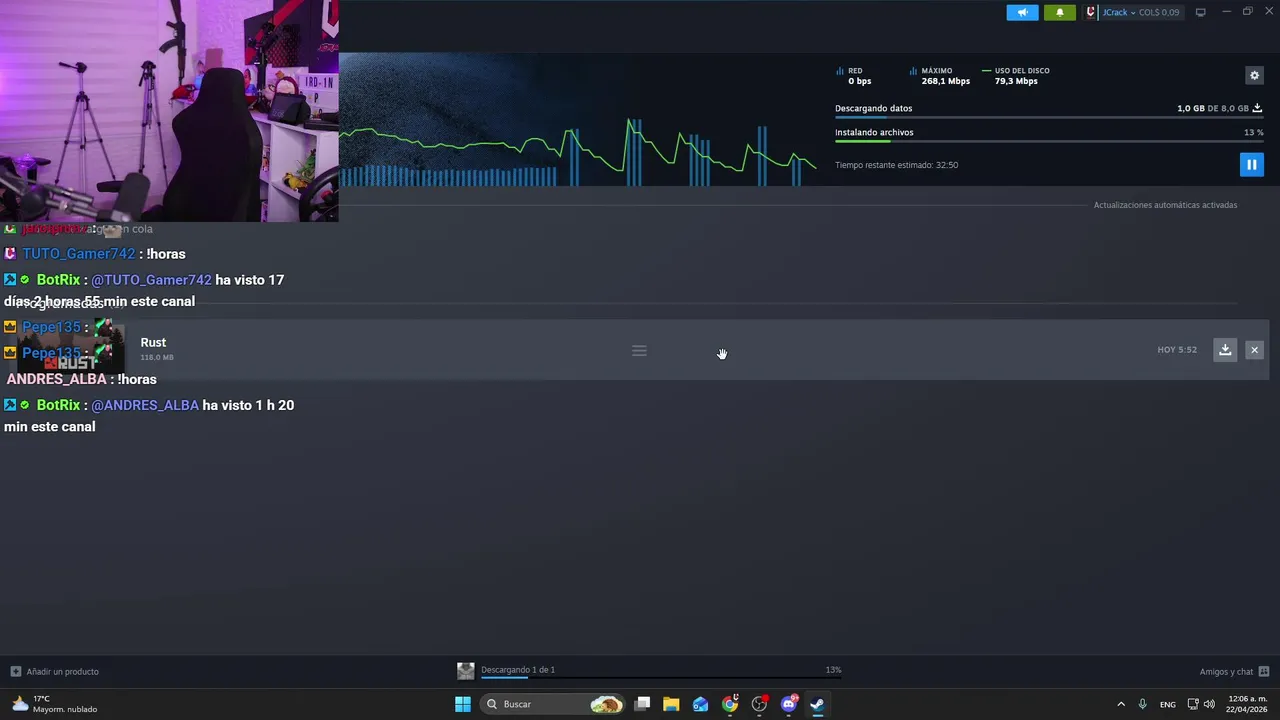
Task: Click the Instalando archivos progress bar
Action: 1049,142
